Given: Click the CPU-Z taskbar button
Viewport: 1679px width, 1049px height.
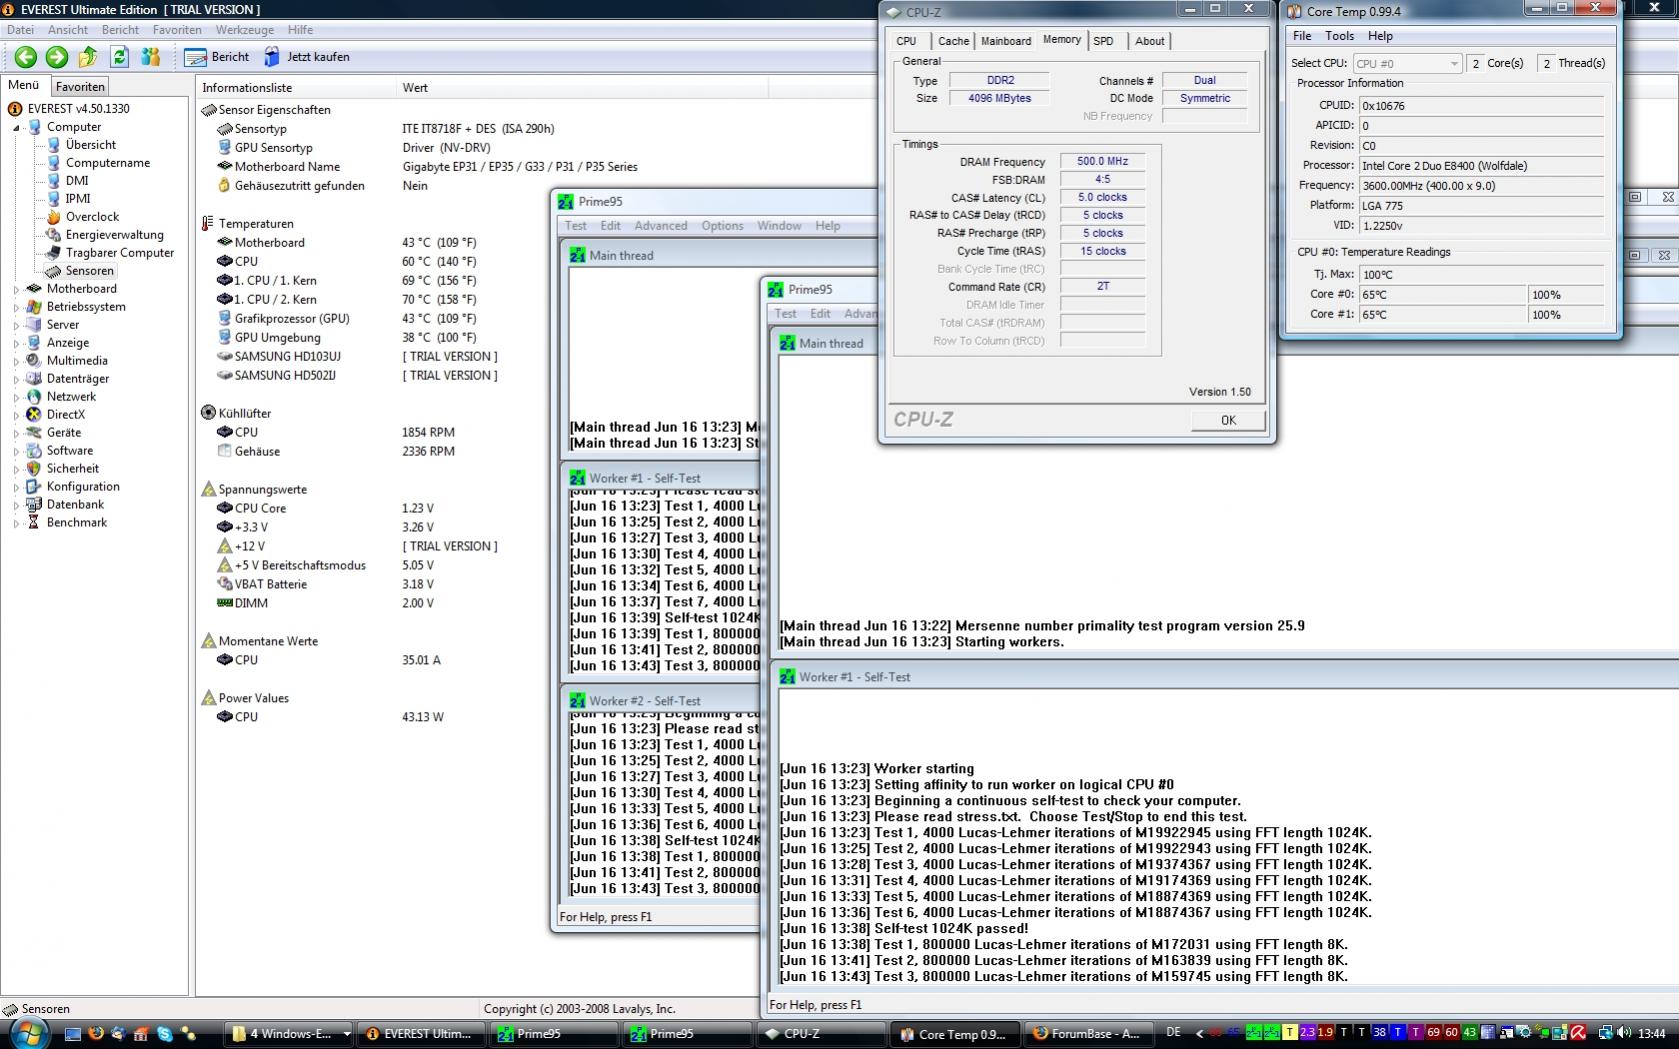Looking at the screenshot, I should click(x=820, y=1034).
